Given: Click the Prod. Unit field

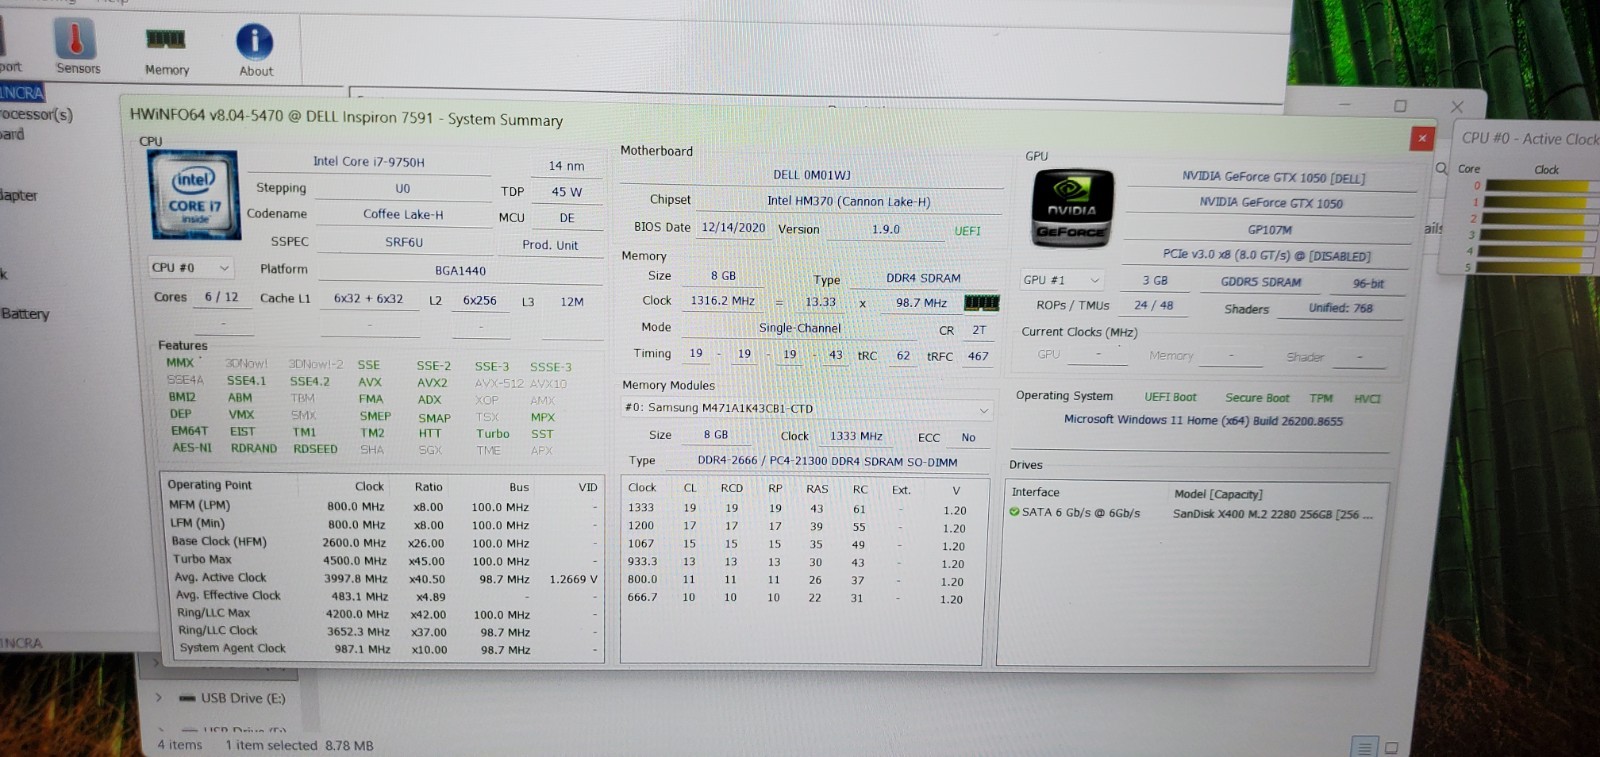Looking at the screenshot, I should pyautogui.click(x=549, y=245).
